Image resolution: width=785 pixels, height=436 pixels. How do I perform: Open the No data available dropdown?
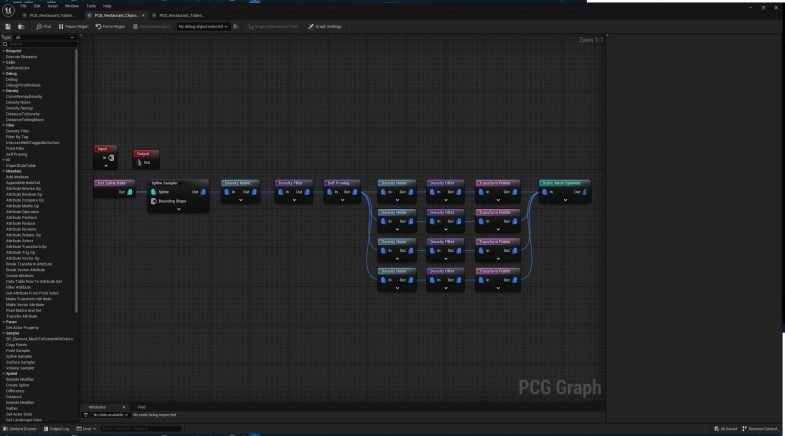pyautogui.click(x=110, y=415)
